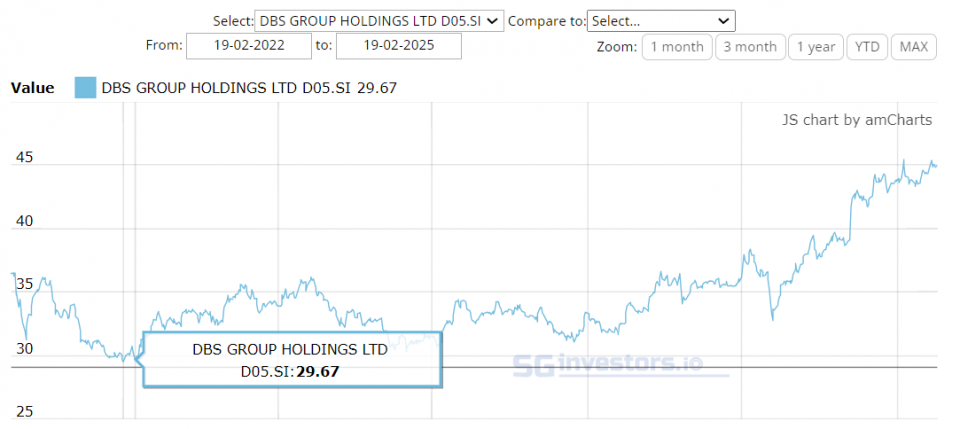The height and width of the screenshot is (429, 960).
Task: Zoom chart to 3 month
Action: pyautogui.click(x=751, y=47)
